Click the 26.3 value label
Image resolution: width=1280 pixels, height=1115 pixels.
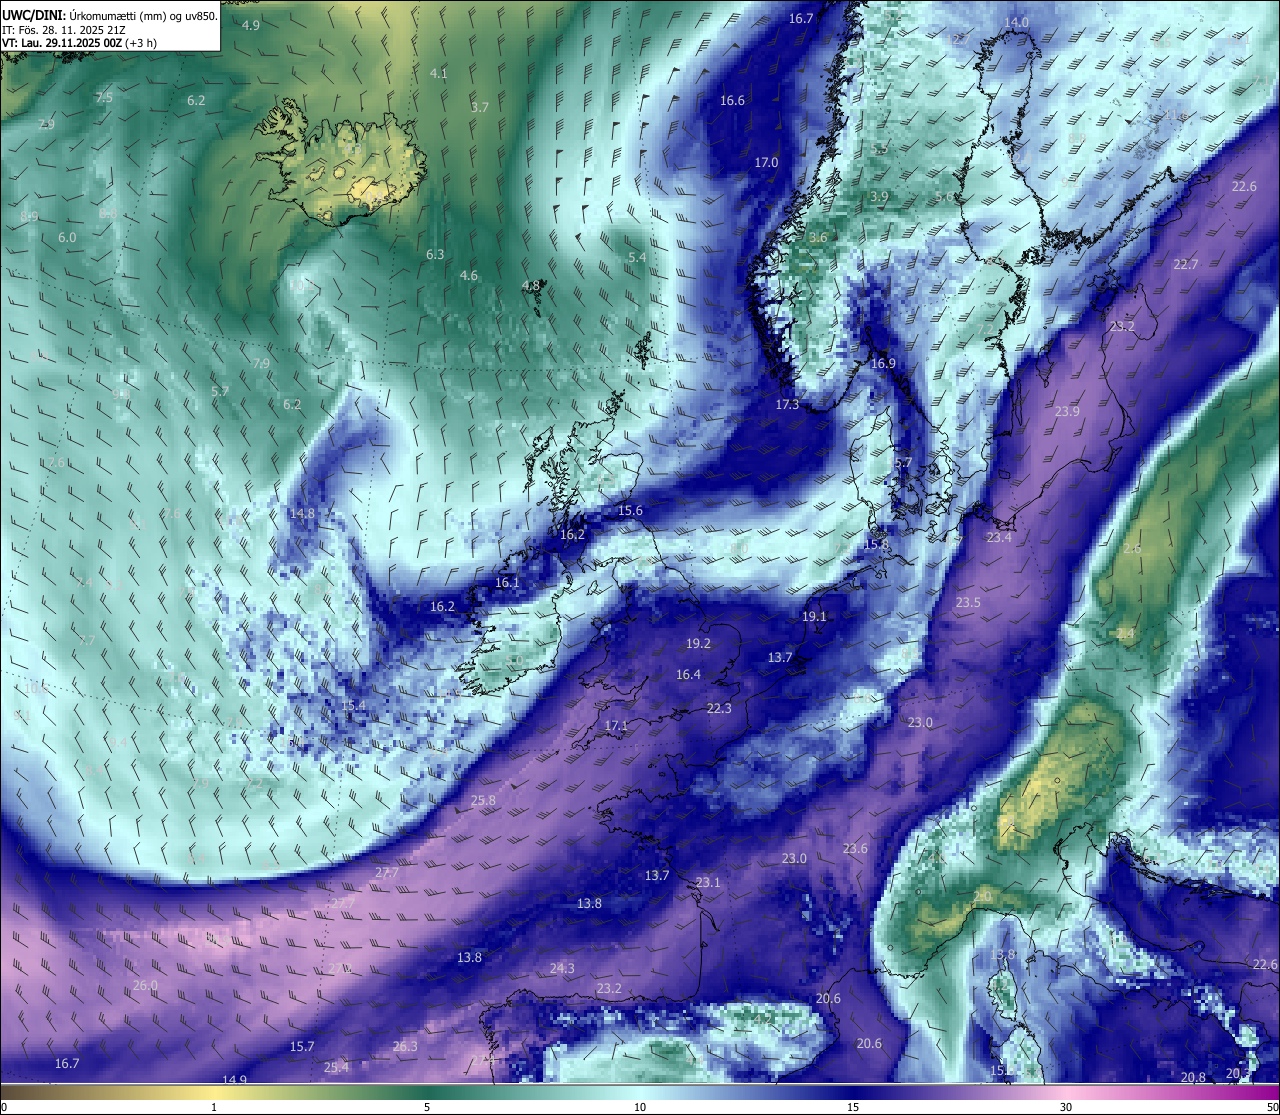(405, 1046)
